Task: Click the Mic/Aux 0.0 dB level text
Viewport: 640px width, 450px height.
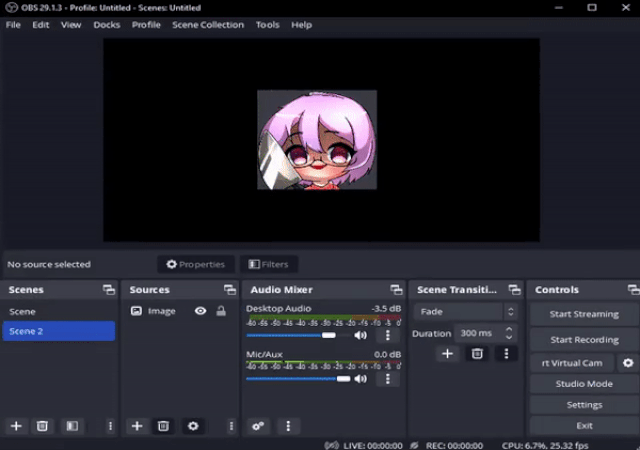Action: (387, 354)
